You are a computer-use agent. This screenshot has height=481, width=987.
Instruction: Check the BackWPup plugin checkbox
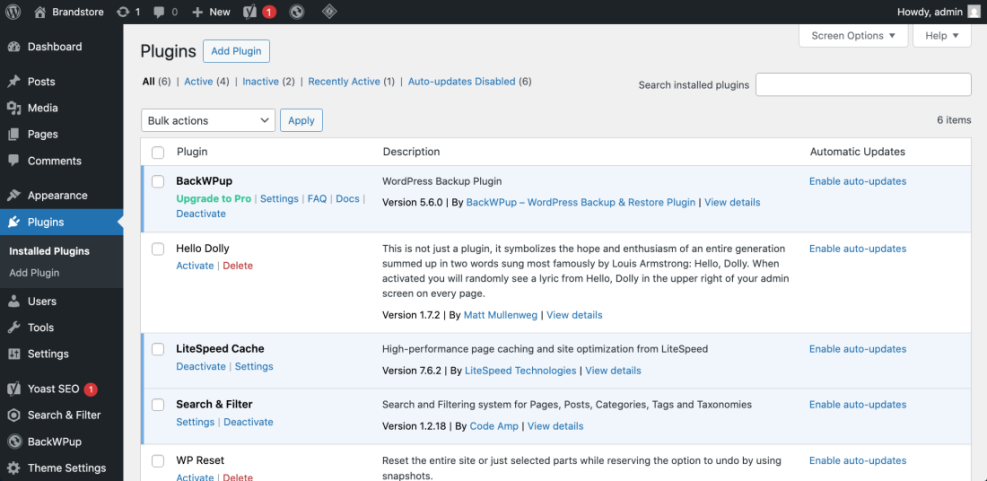[x=158, y=181]
